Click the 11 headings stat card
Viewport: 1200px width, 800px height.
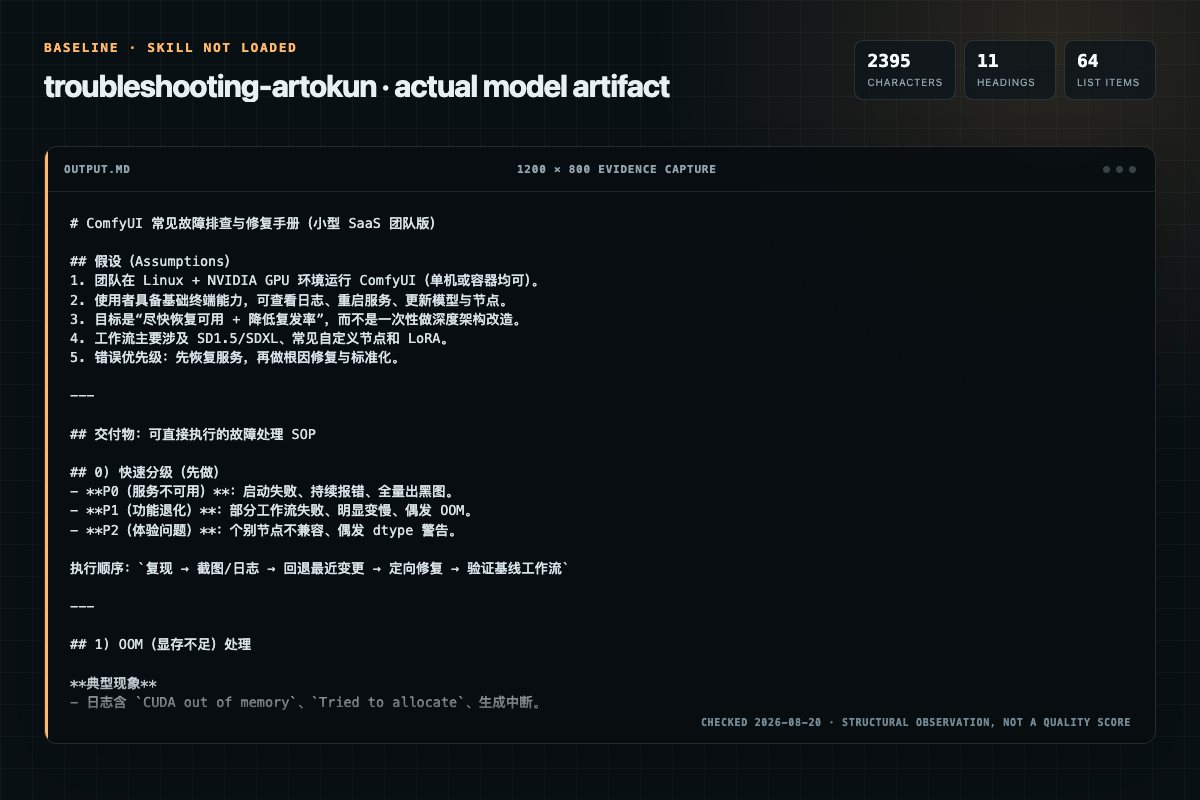click(1009, 70)
